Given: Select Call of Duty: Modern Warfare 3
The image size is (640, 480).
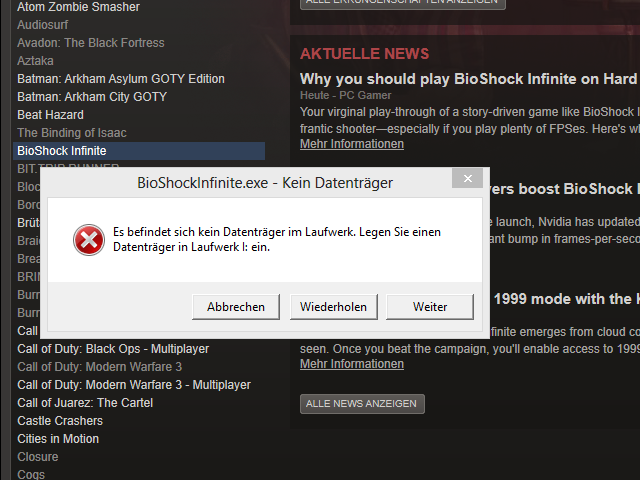Looking at the screenshot, I should [x=100, y=367].
